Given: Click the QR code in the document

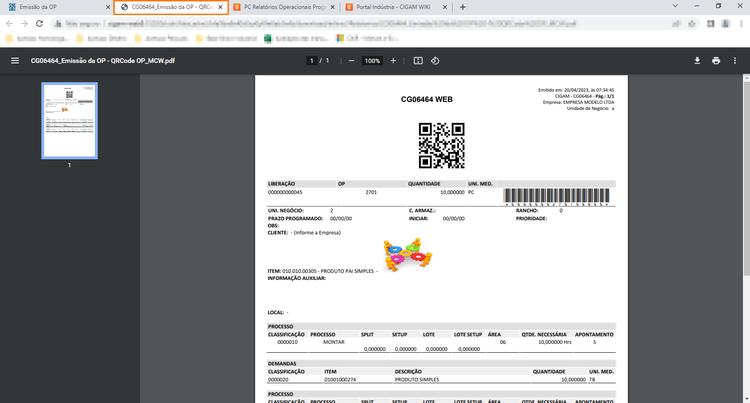Looking at the screenshot, I should tap(441, 145).
